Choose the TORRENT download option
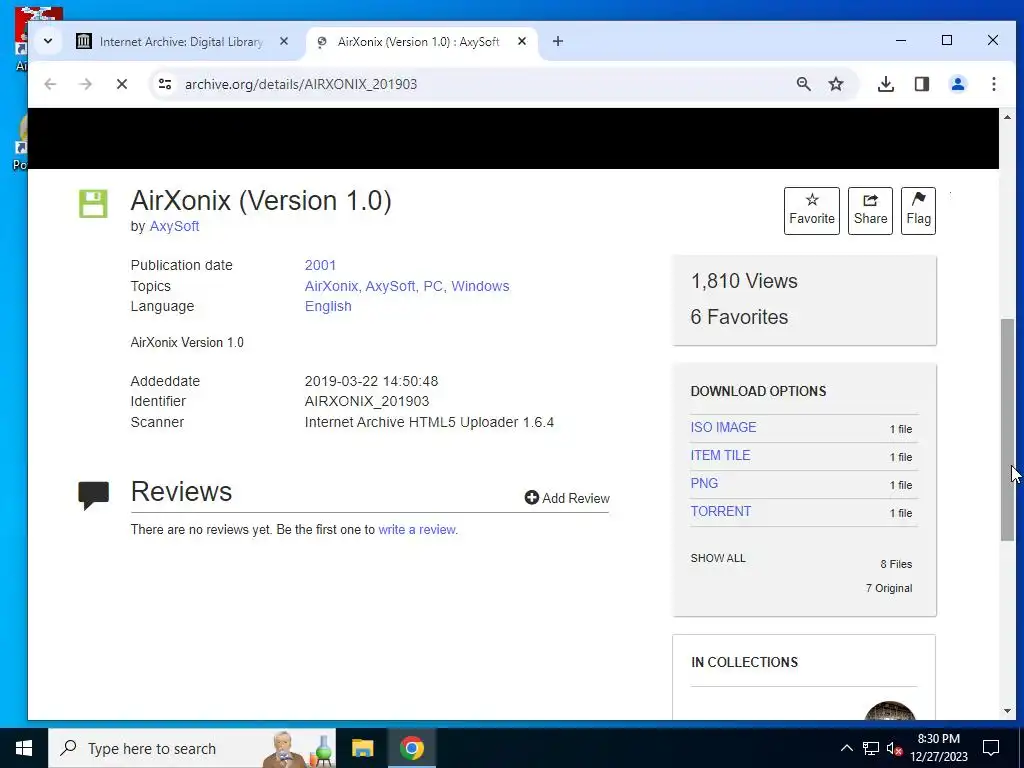This screenshot has width=1024, height=768. click(x=720, y=511)
